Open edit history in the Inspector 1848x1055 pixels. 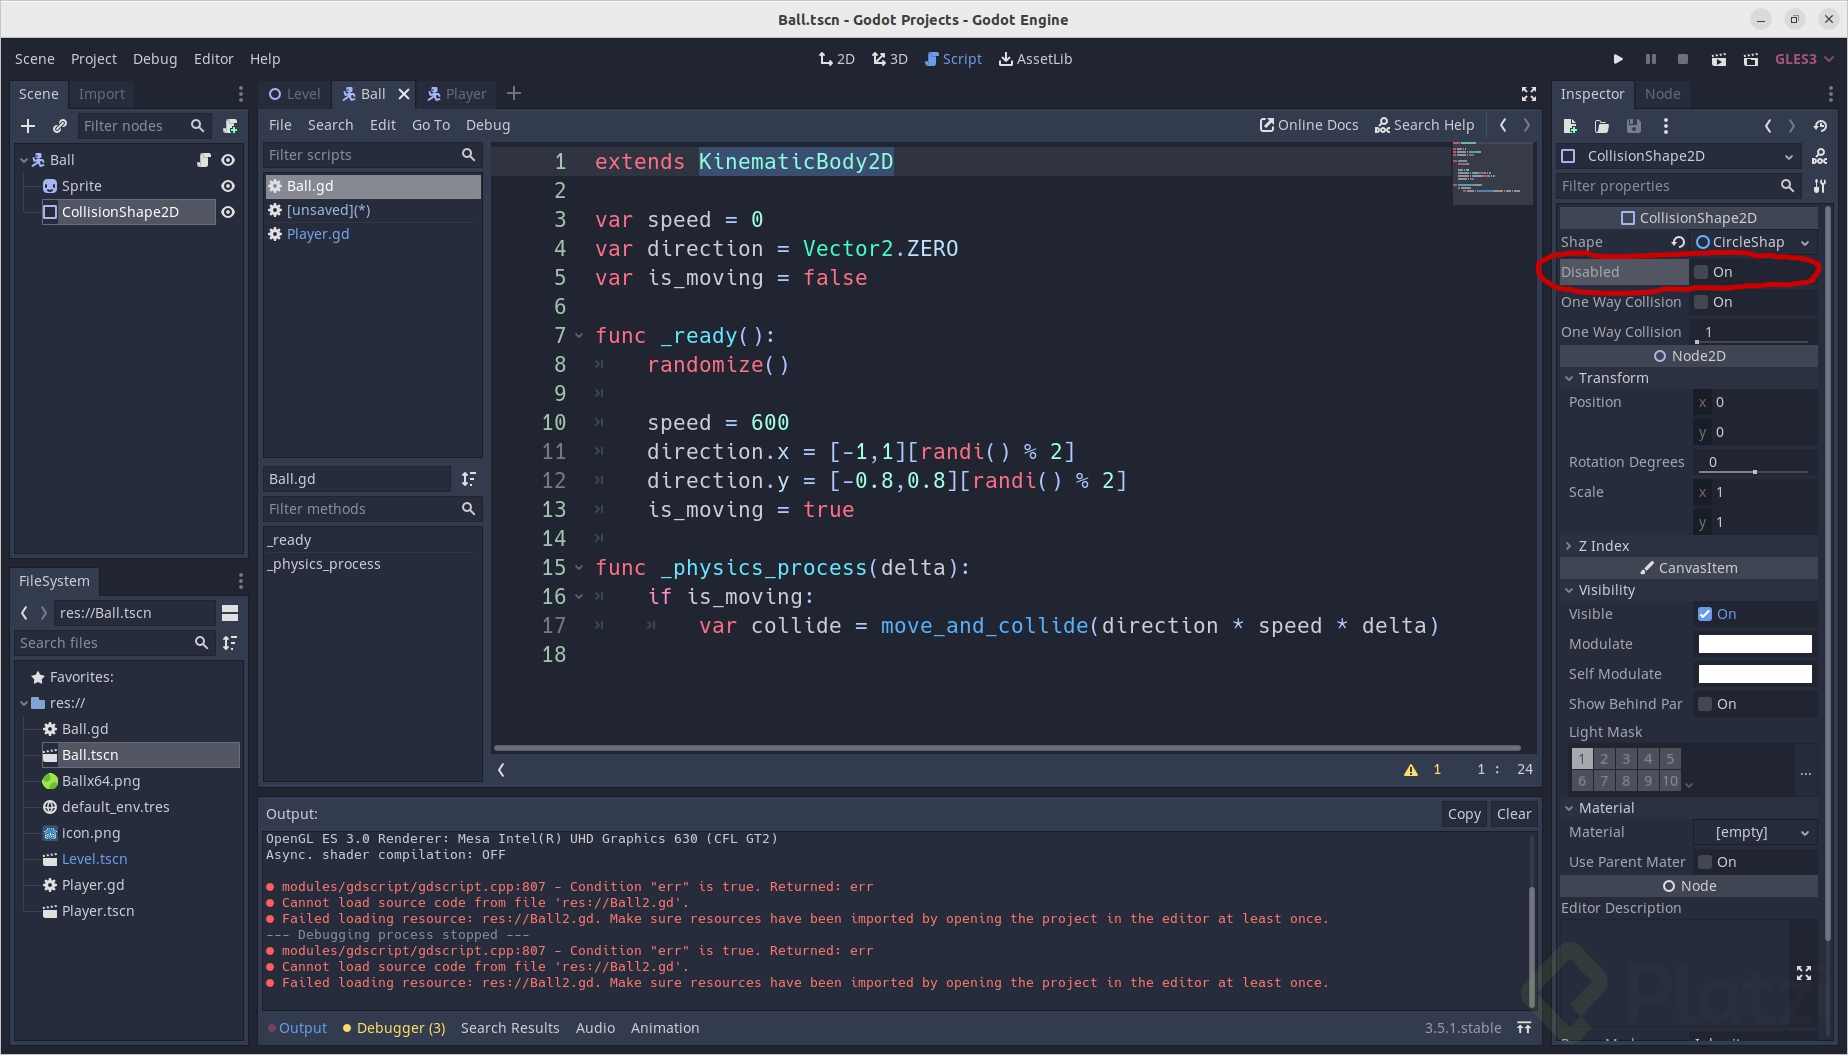tap(1821, 125)
